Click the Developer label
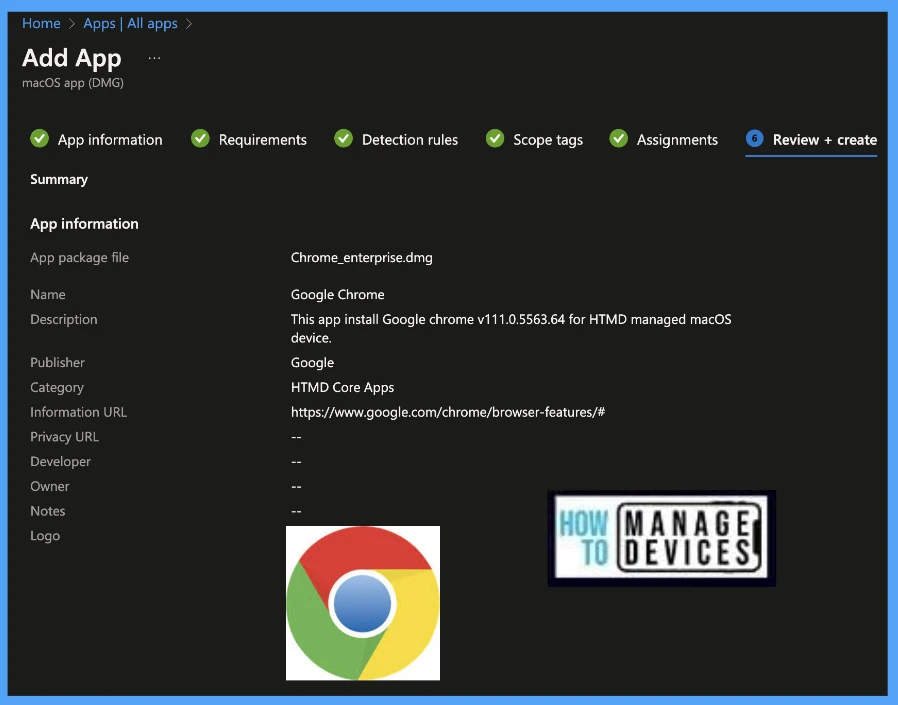The image size is (898, 705). pyautogui.click(x=61, y=462)
